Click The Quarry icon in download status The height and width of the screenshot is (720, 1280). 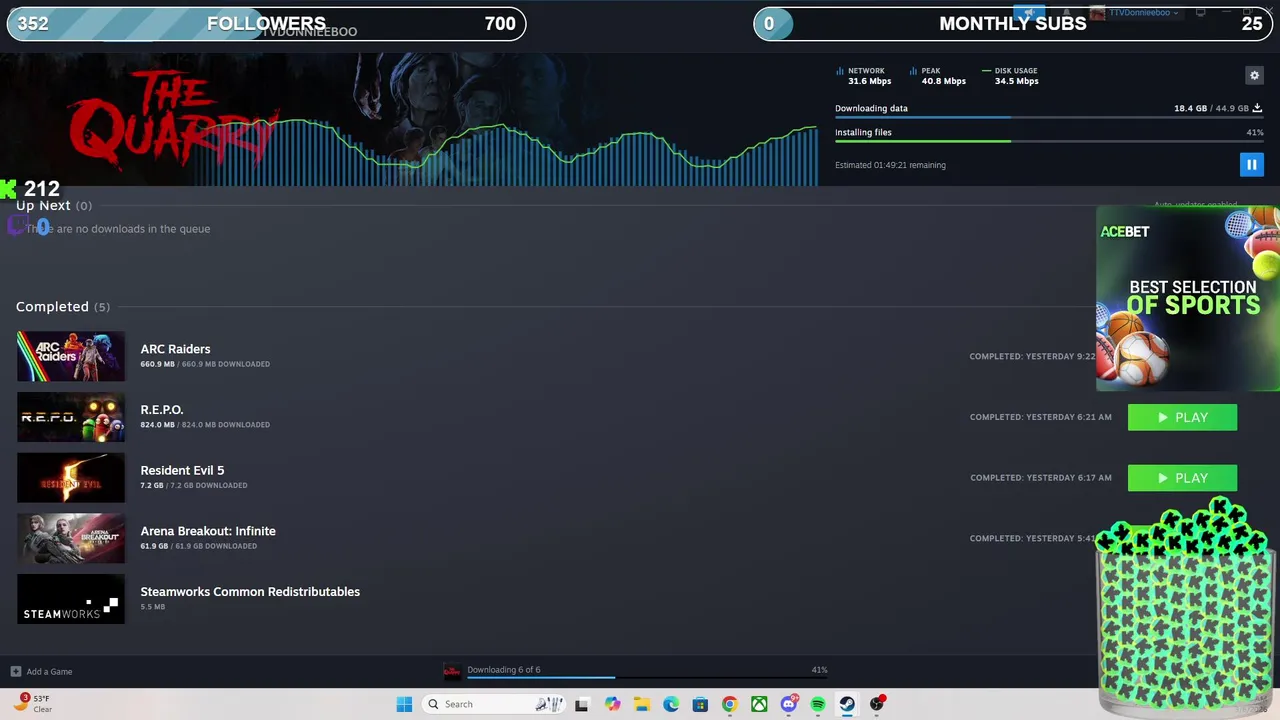click(452, 671)
